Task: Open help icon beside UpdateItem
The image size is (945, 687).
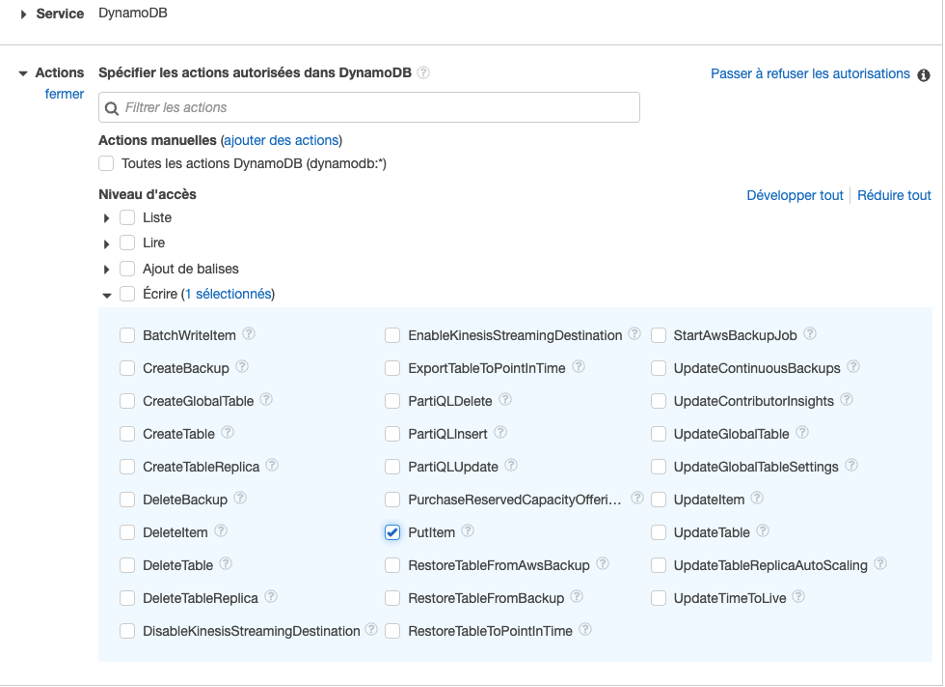Action: click(757, 498)
